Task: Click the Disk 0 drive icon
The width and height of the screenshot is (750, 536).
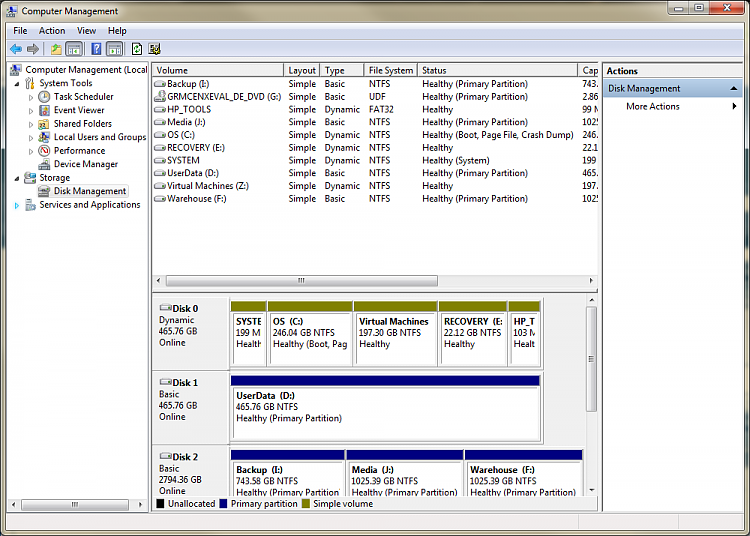Action: (x=165, y=307)
